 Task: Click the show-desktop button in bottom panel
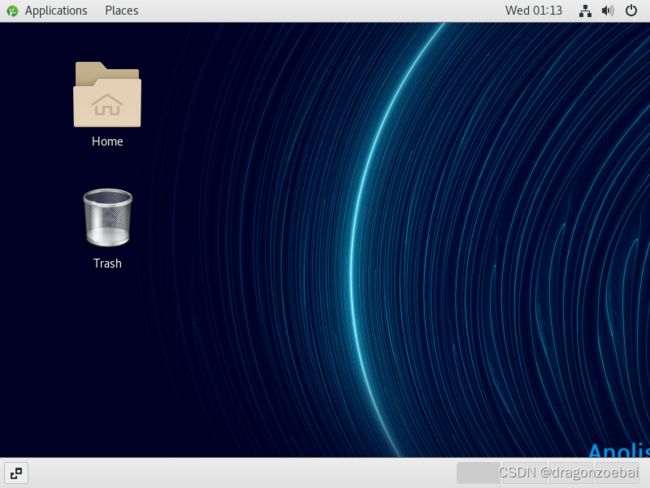click(x=16, y=473)
